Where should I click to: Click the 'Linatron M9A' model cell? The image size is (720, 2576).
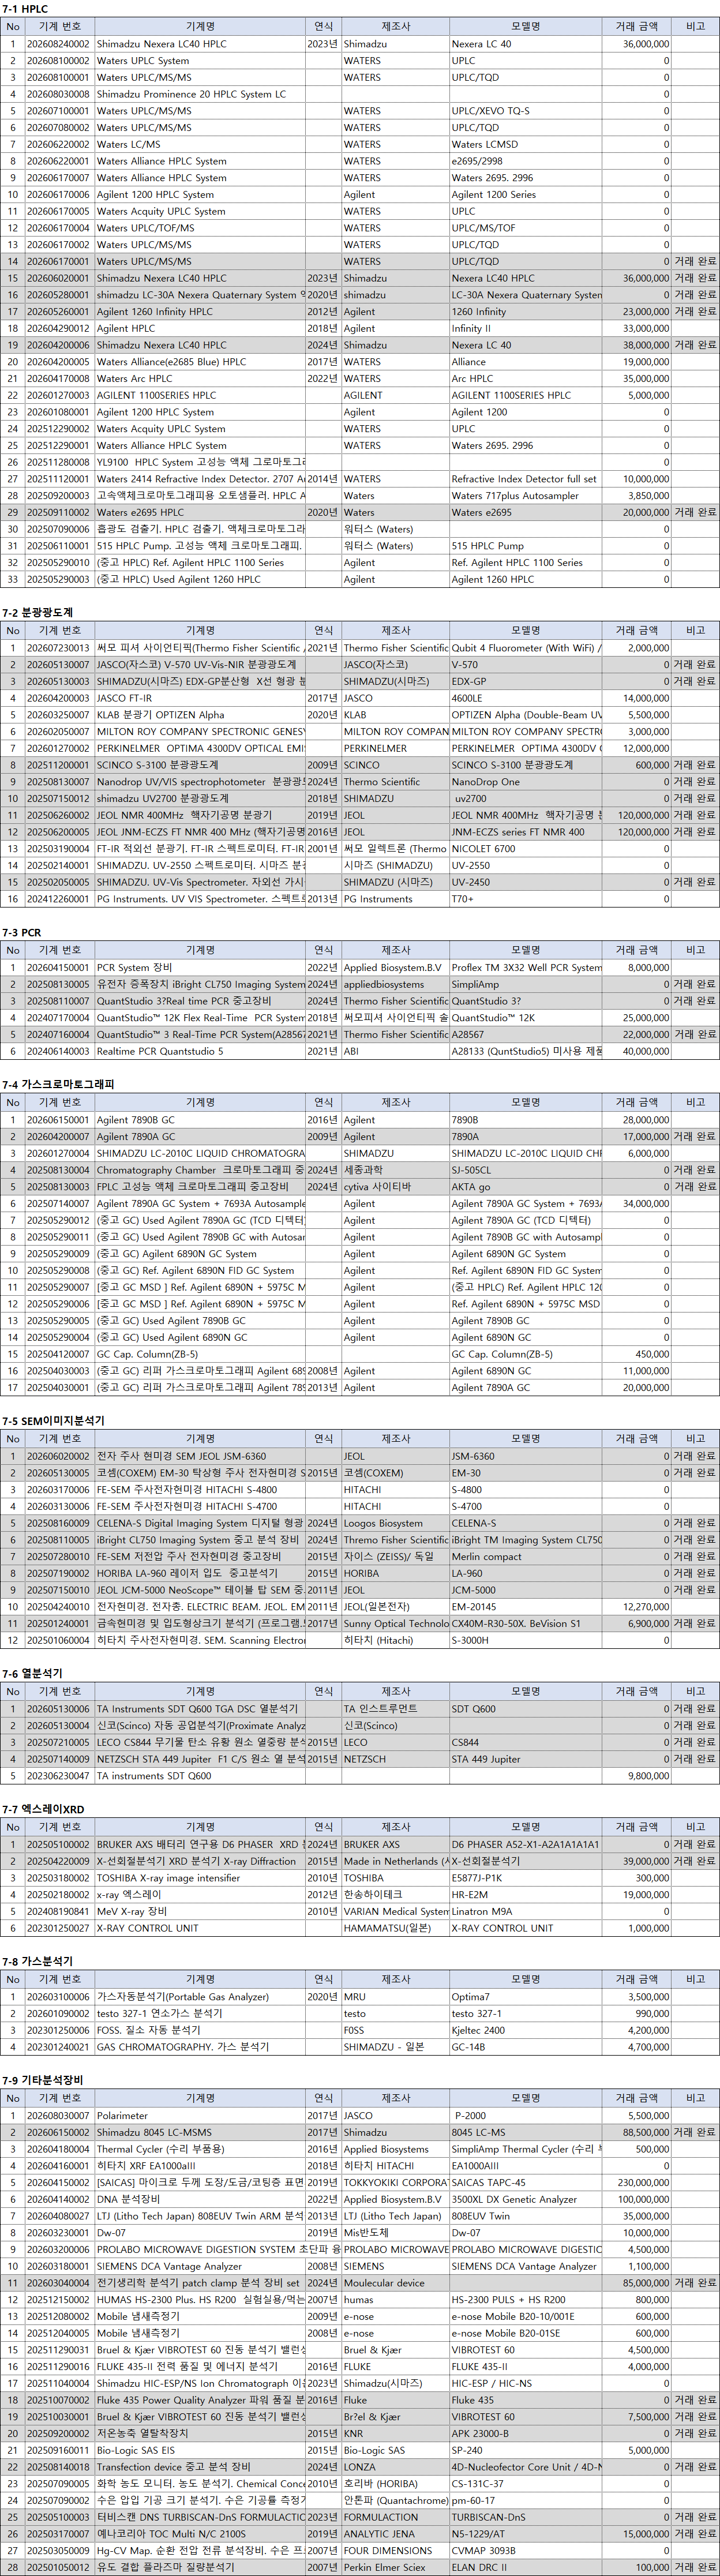point(525,1911)
